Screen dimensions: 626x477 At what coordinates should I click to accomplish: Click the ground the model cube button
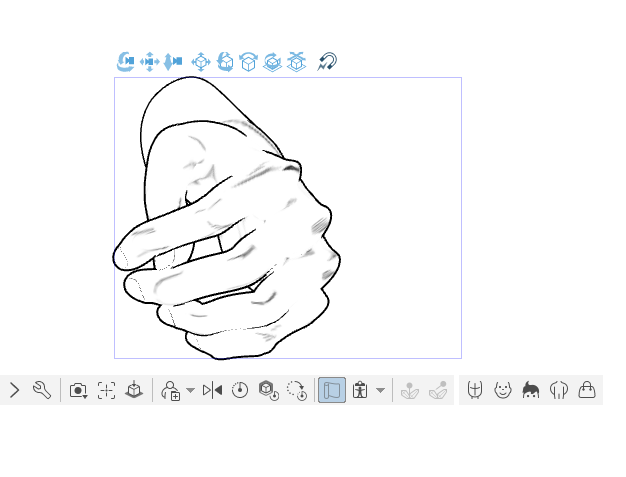tap(134, 390)
